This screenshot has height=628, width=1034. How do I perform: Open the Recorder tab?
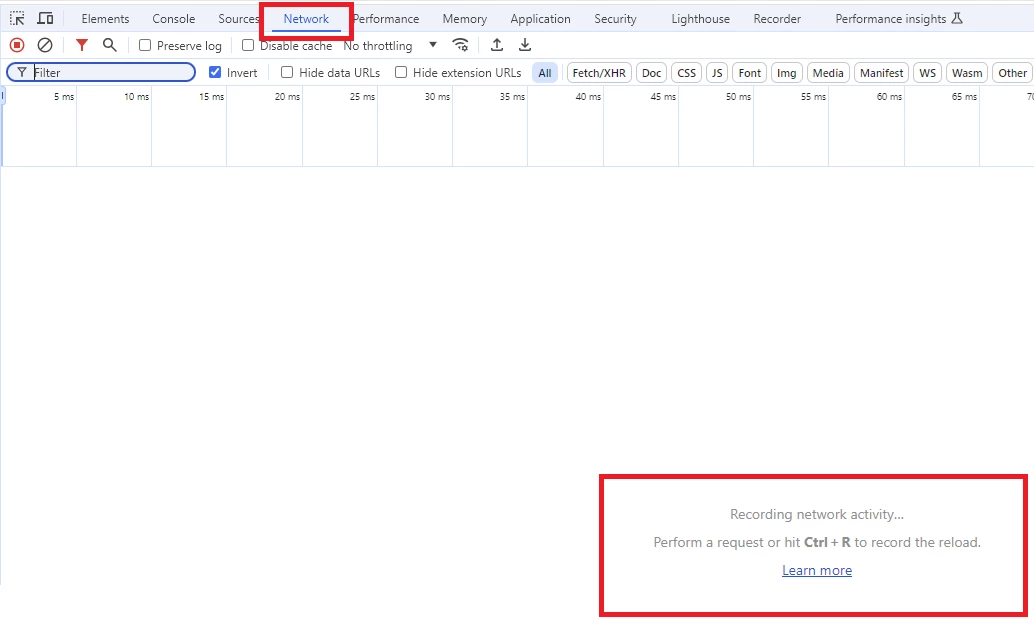[x=777, y=19]
